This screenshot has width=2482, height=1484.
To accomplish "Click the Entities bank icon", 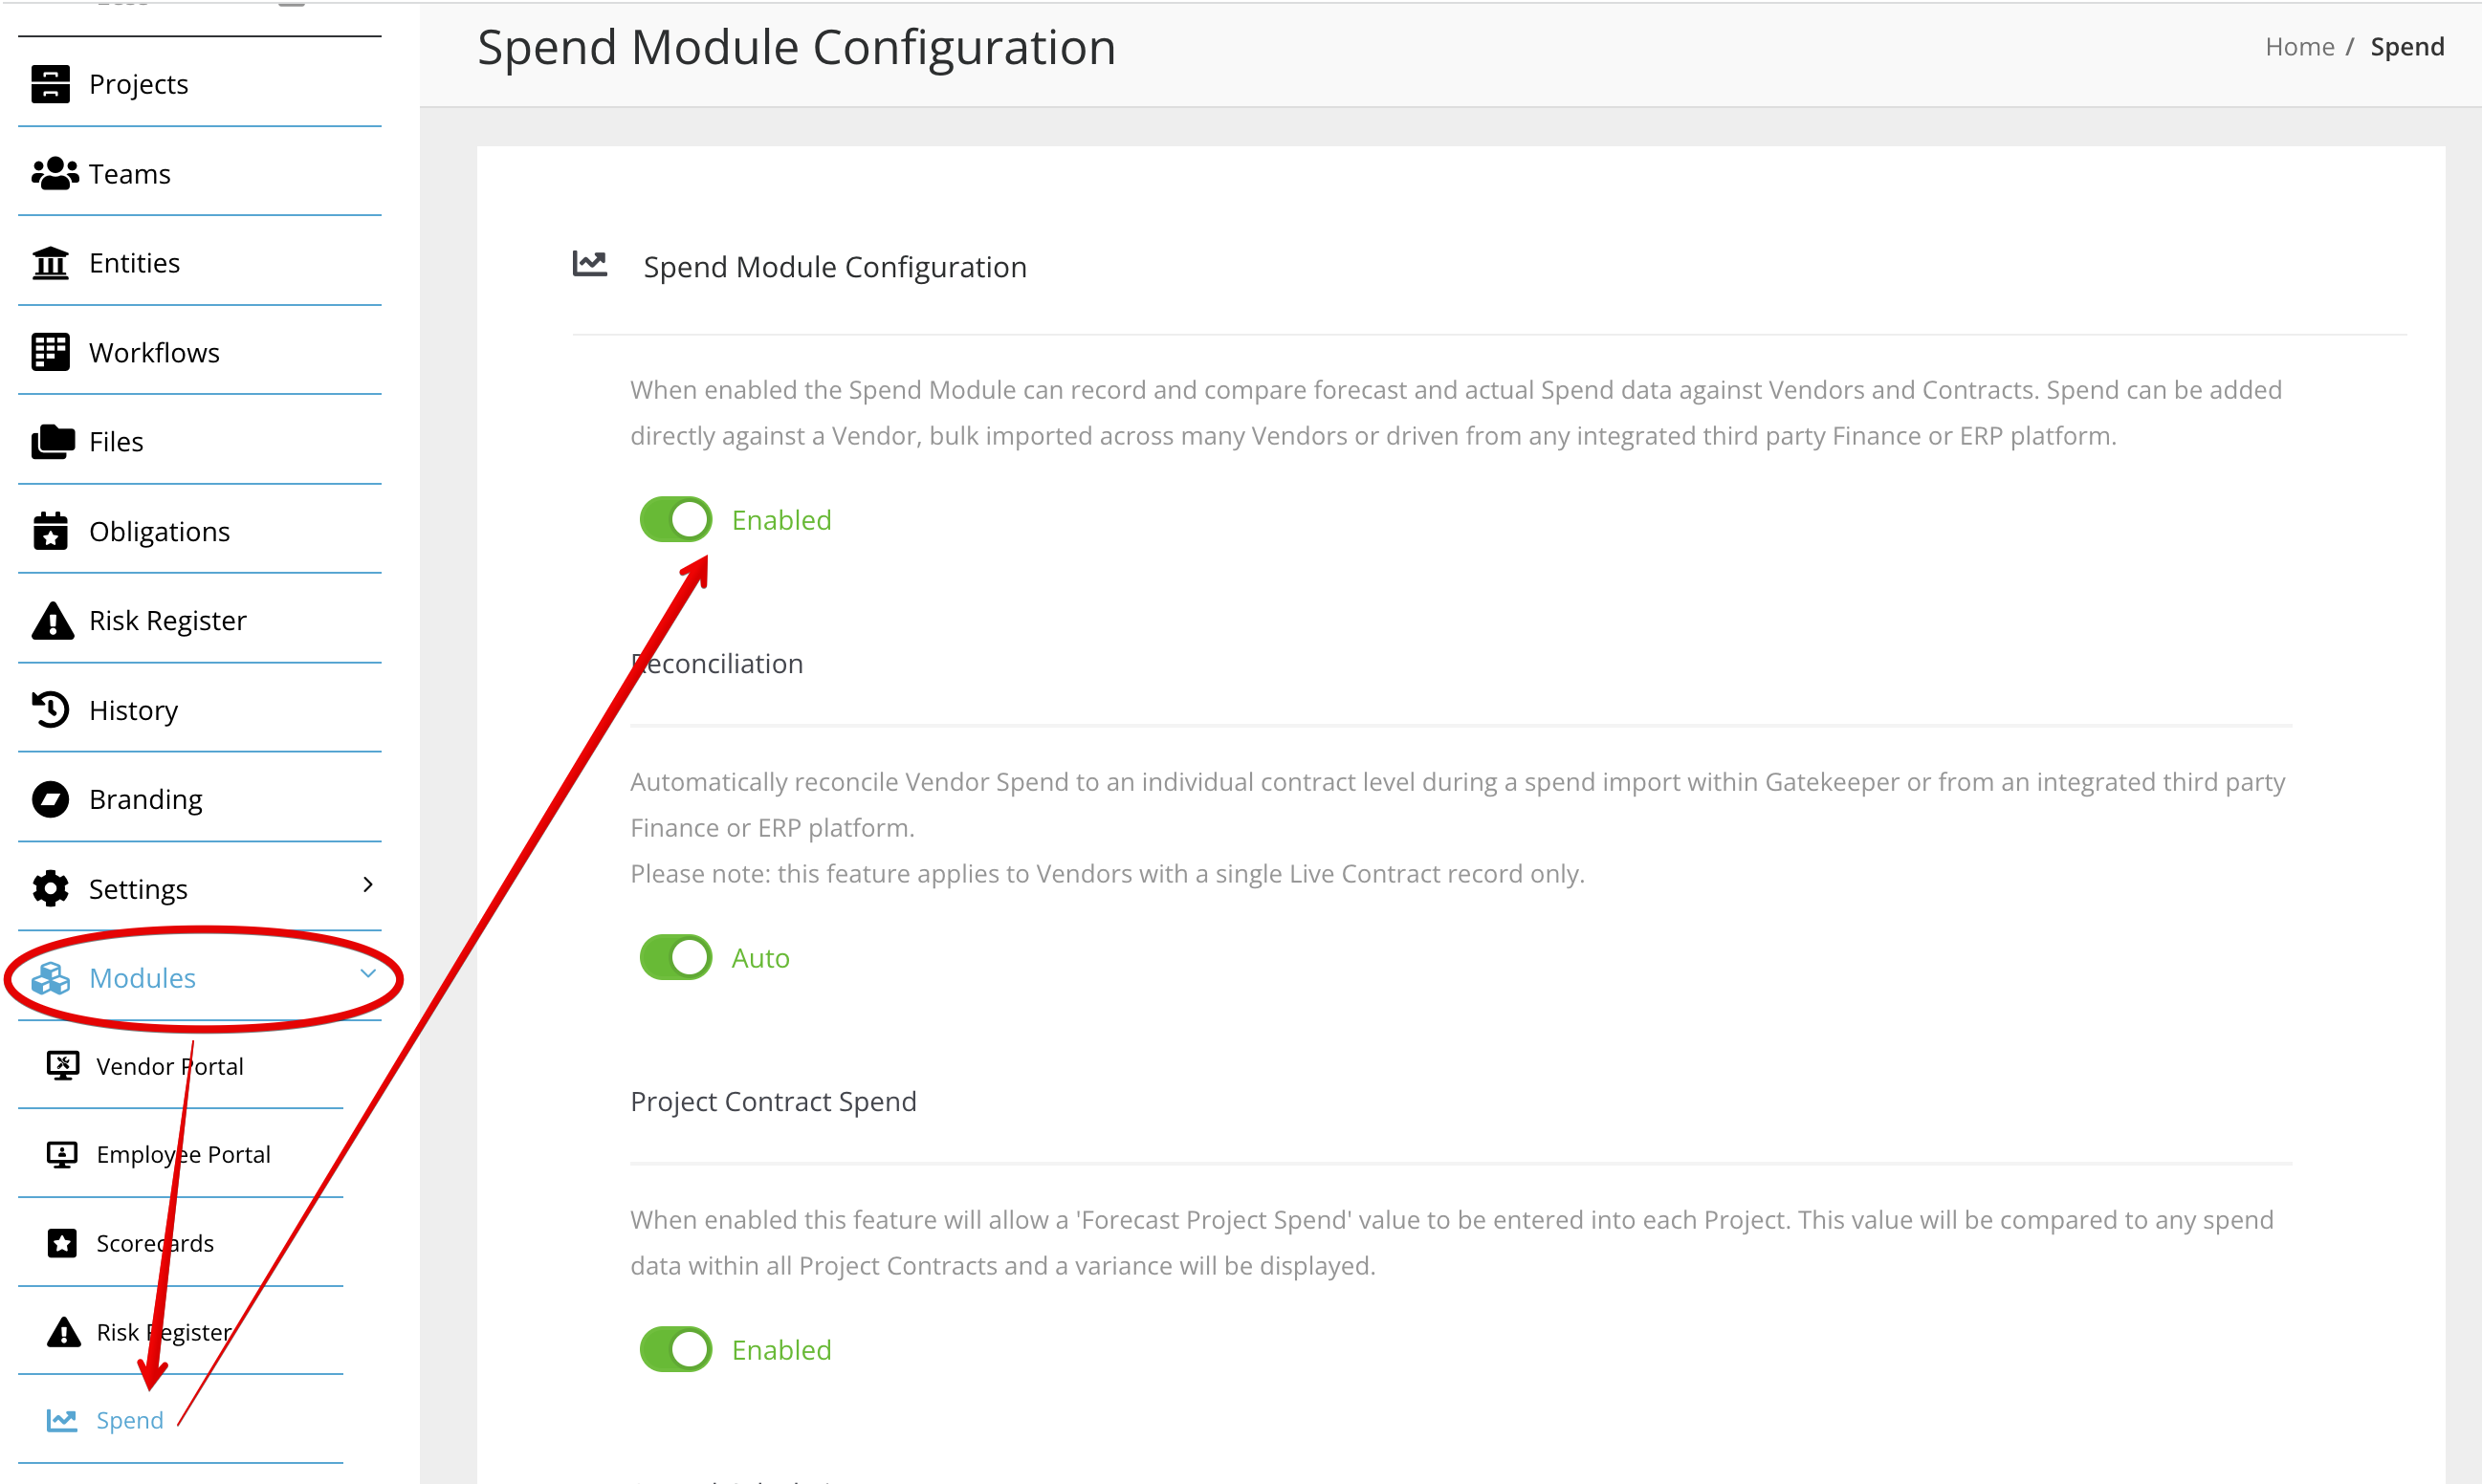I will click(50, 263).
